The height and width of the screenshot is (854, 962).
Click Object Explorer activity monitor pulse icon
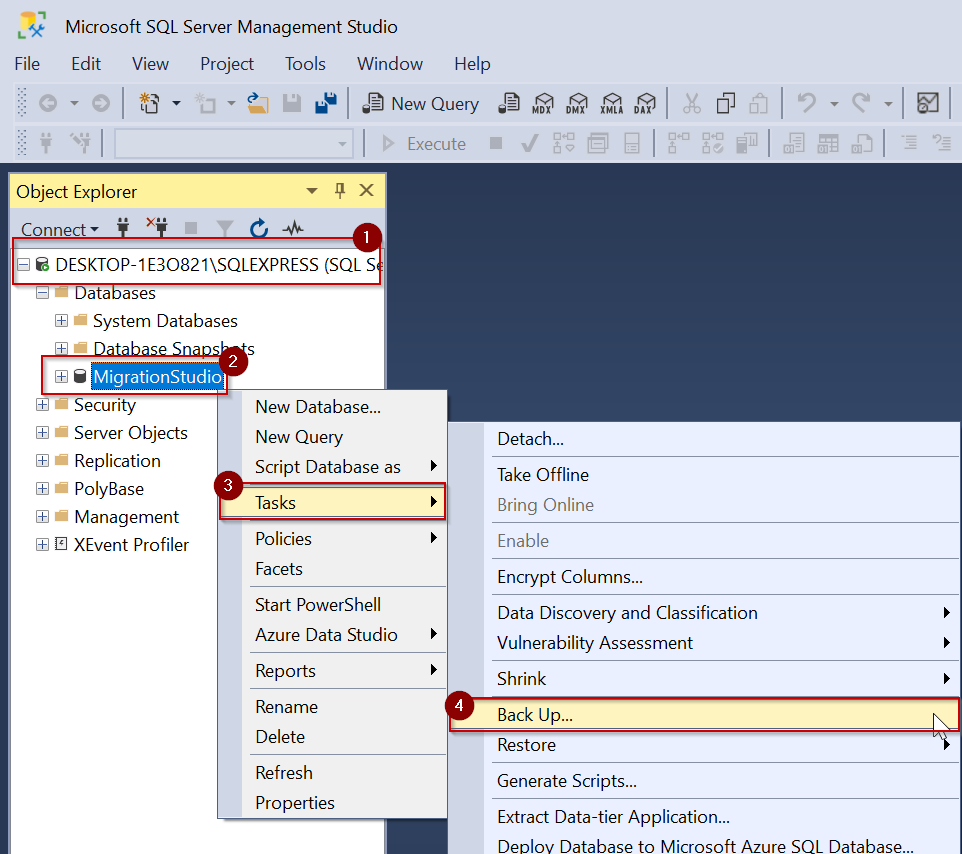click(293, 229)
